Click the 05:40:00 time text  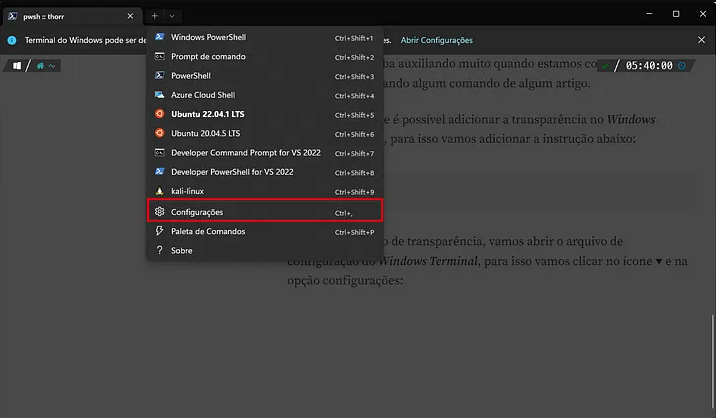click(649, 66)
